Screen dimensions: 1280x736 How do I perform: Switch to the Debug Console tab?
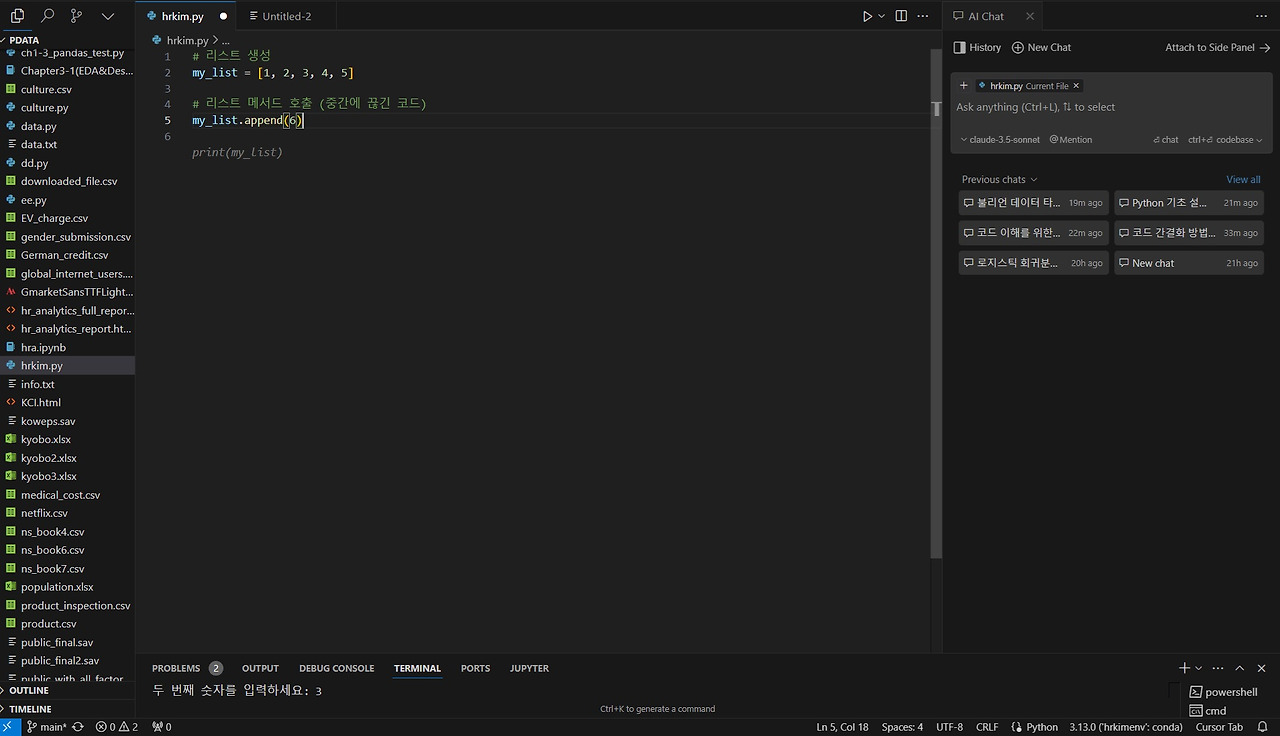tap(336, 668)
